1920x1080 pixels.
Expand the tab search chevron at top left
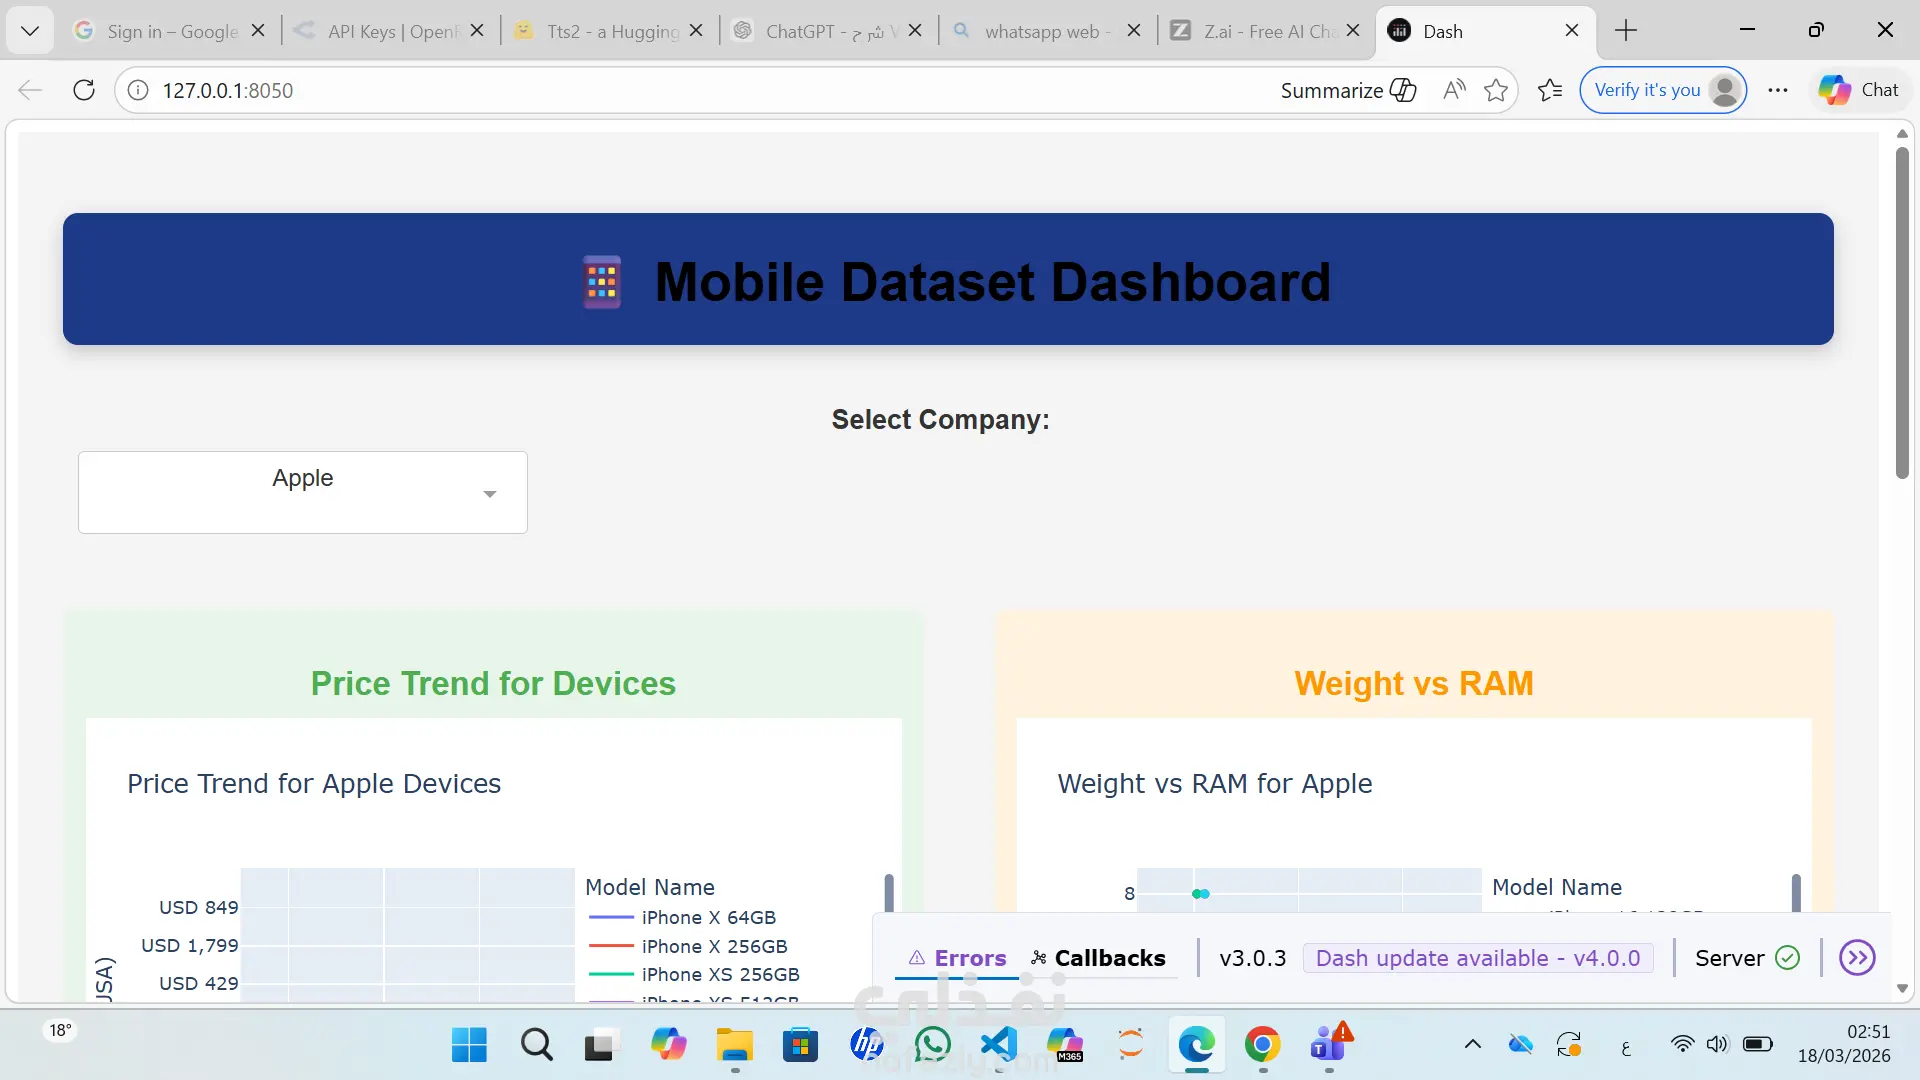30,31
